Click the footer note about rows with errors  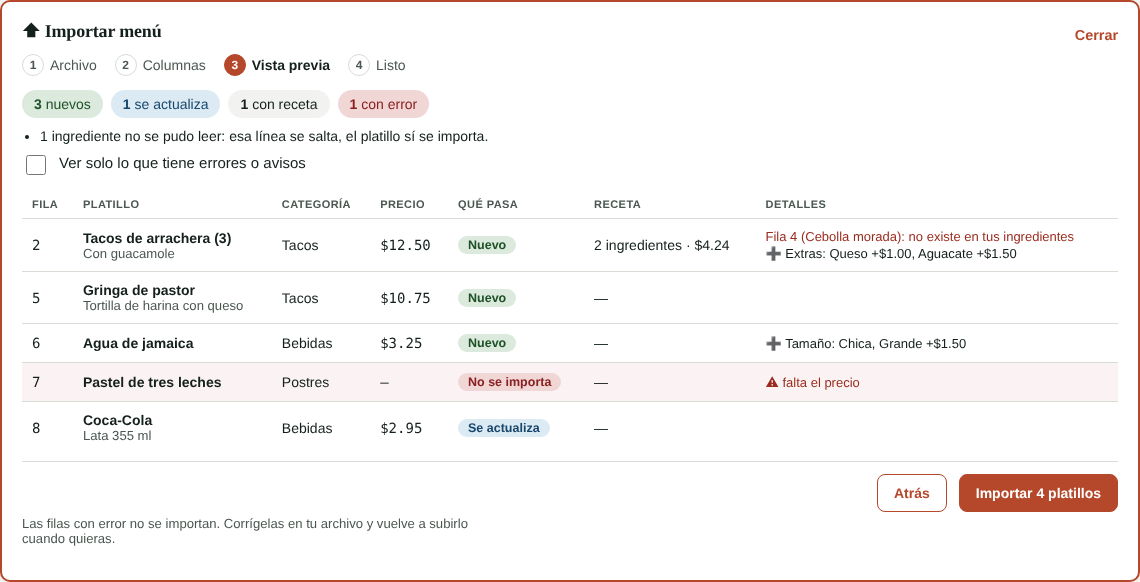pyautogui.click(x=245, y=531)
